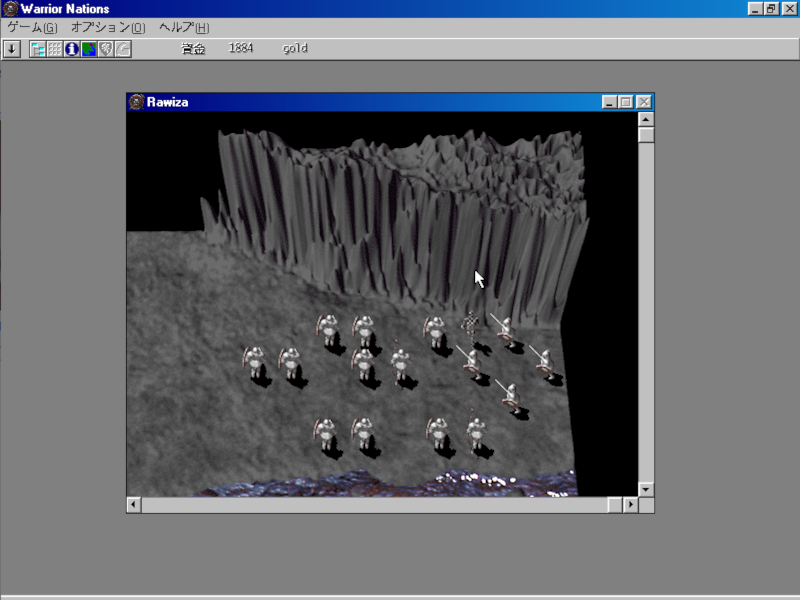Viewport: 800px width, 600px height.
Task: Select the checkered unit near the cliff
Action: coord(469,322)
